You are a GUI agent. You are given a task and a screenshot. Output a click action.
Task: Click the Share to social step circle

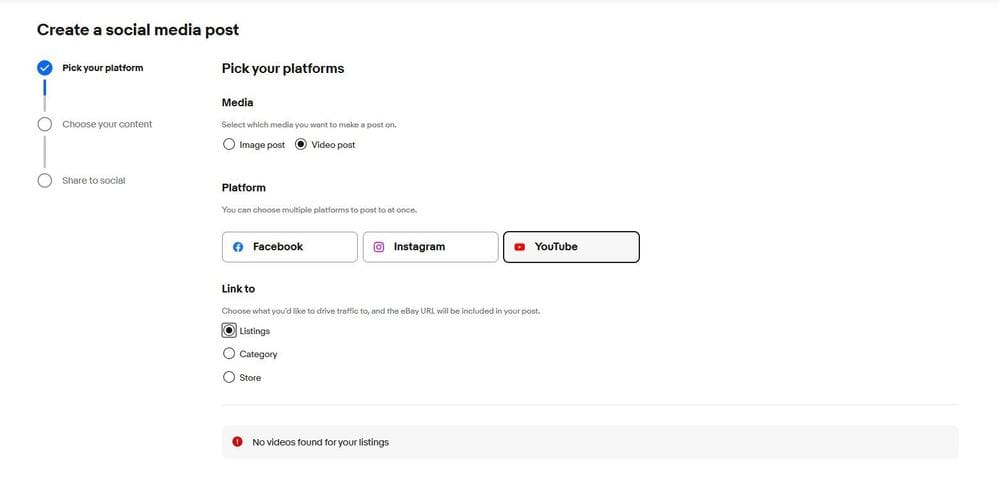tap(44, 181)
